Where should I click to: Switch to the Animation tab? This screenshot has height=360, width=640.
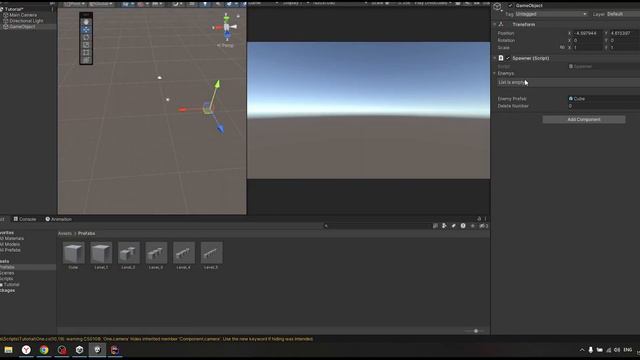tap(58, 219)
